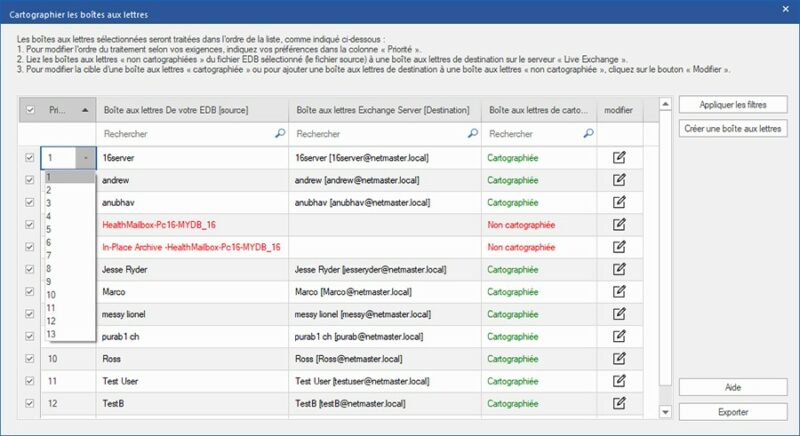Close the Cartographier les boîtes aux lettres dialog
The height and width of the screenshot is (436, 800).
coord(786,9)
